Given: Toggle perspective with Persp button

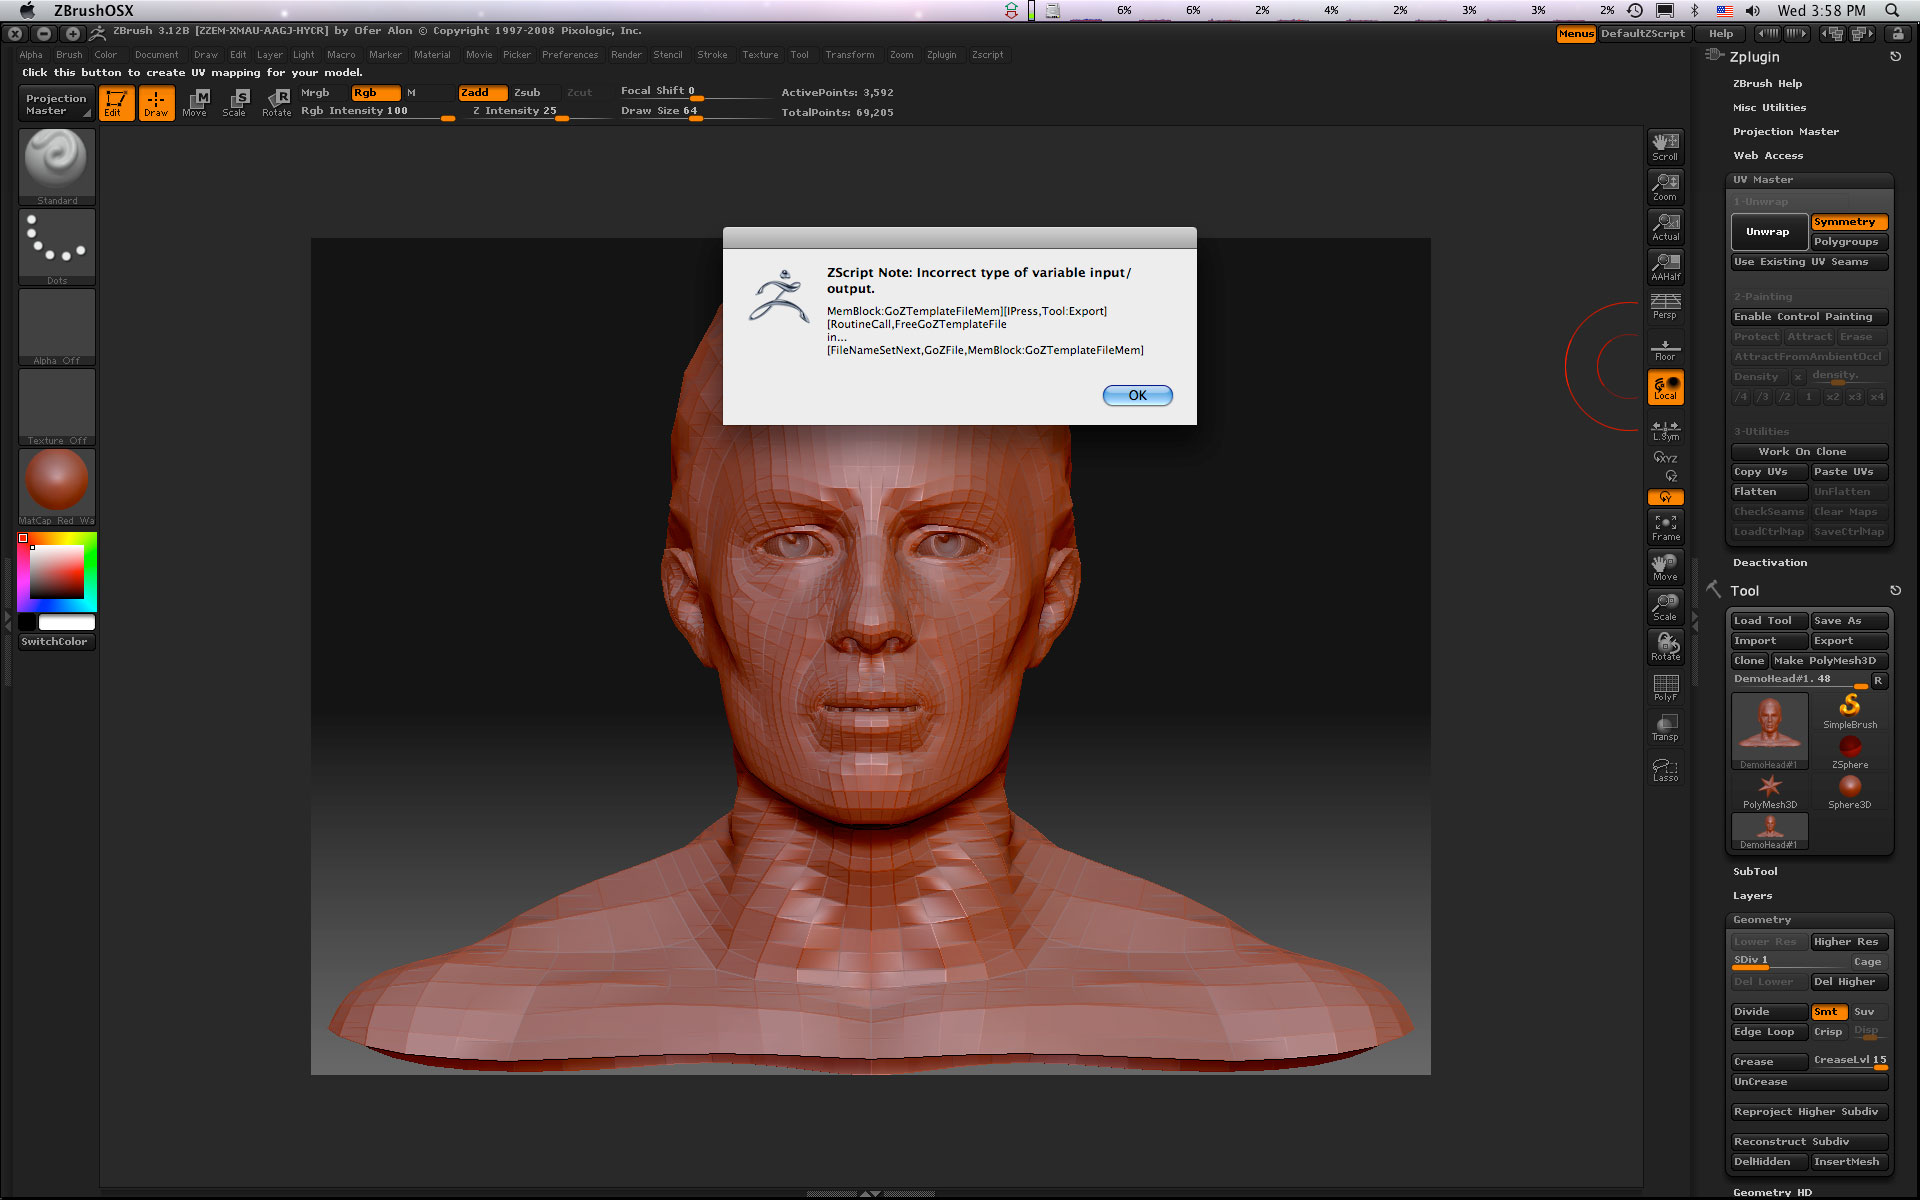Looking at the screenshot, I should pyautogui.click(x=1665, y=306).
